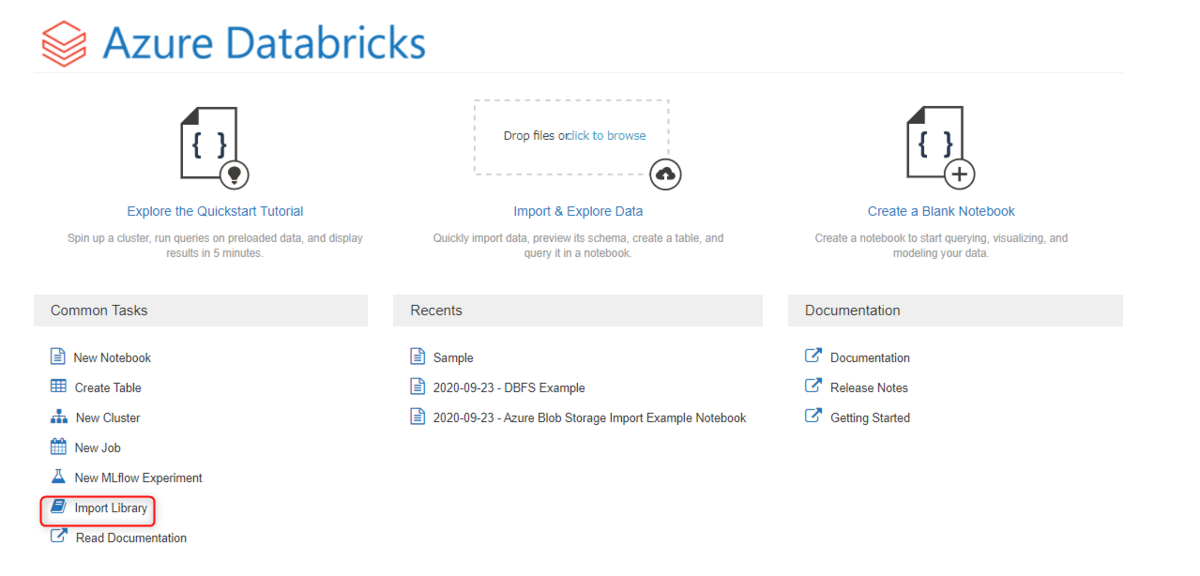The image size is (1200, 576).
Task: Click the Azure Databricks logo icon
Action: pos(65,45)
